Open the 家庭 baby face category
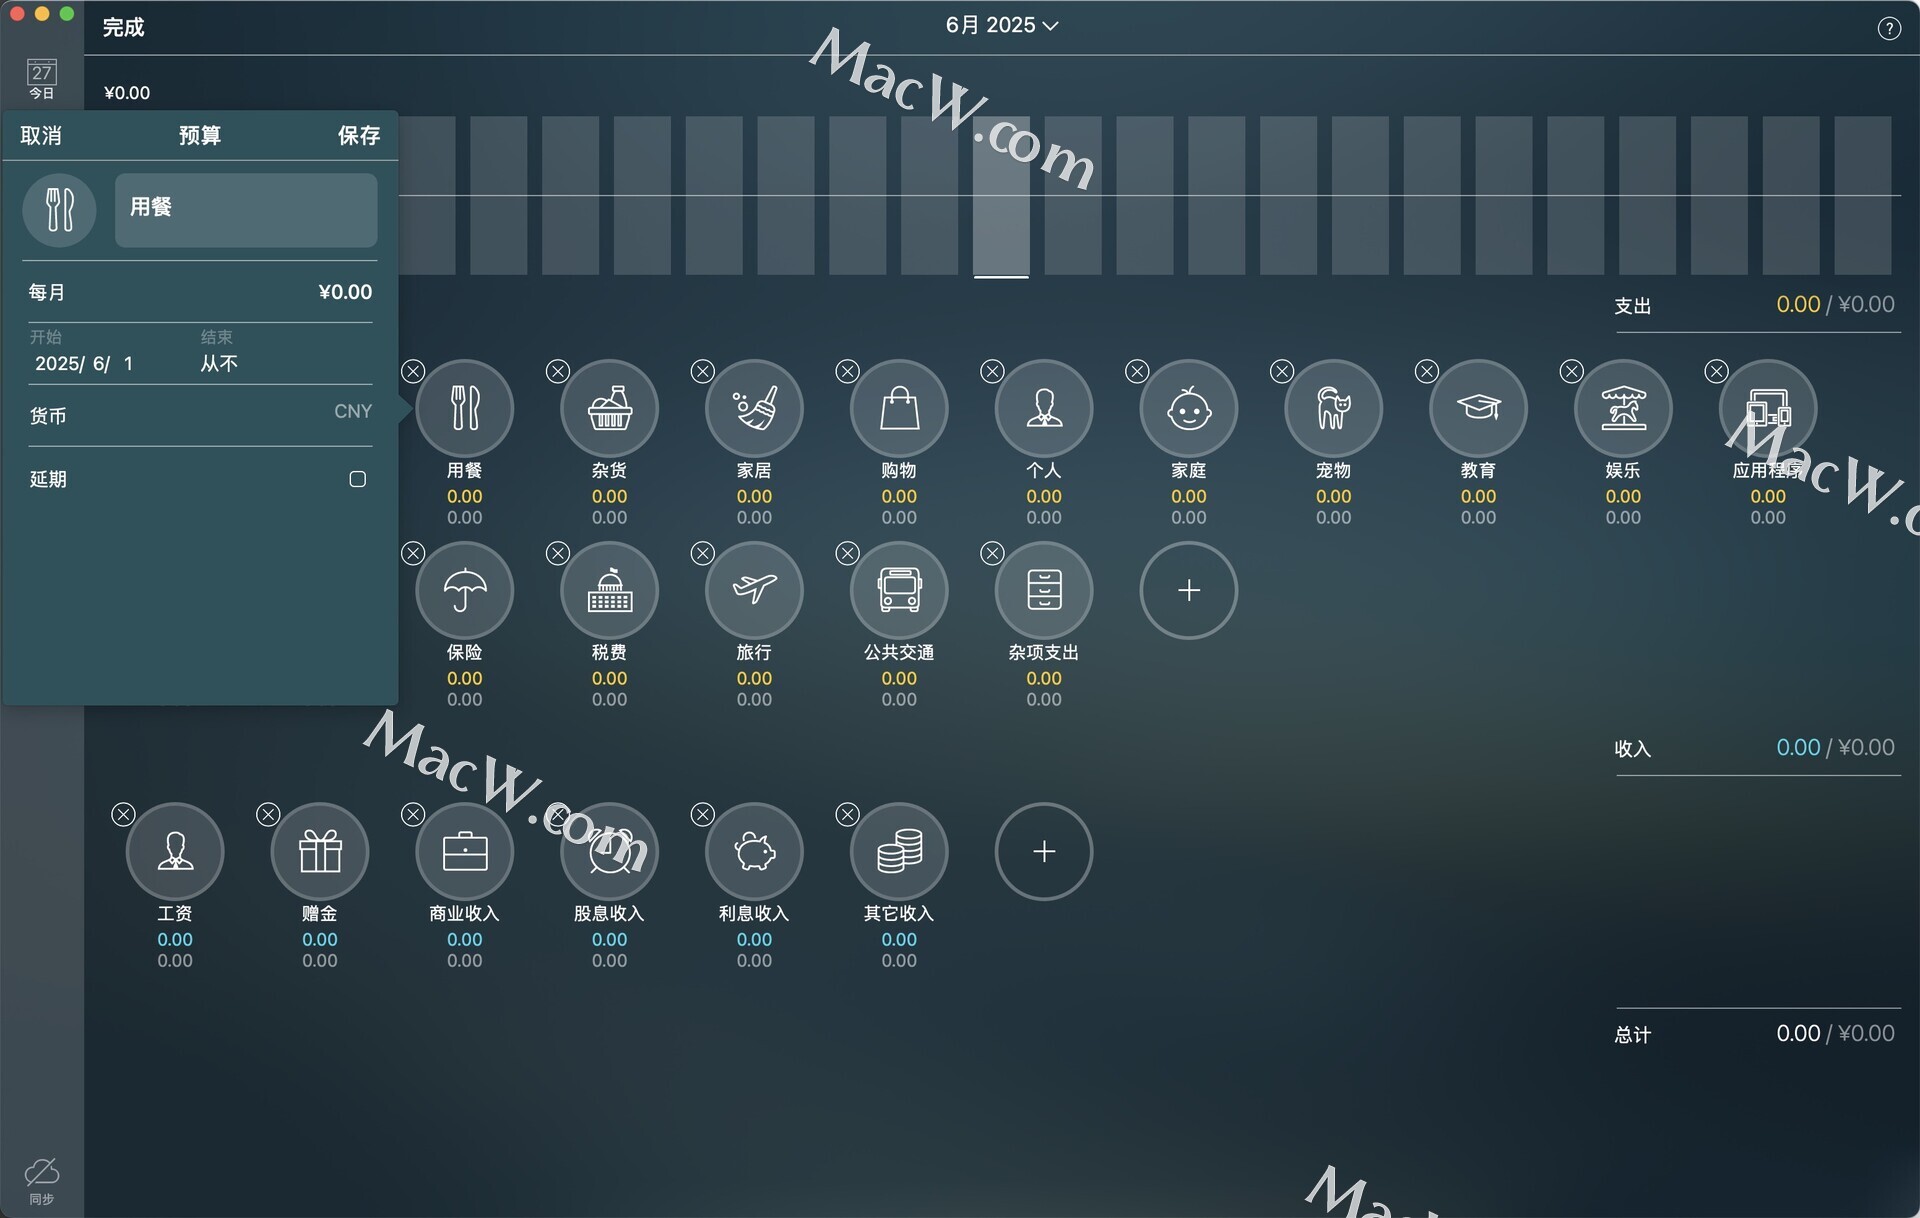The width and height of the screenshot is (1920, 1218). (1189, 408)
